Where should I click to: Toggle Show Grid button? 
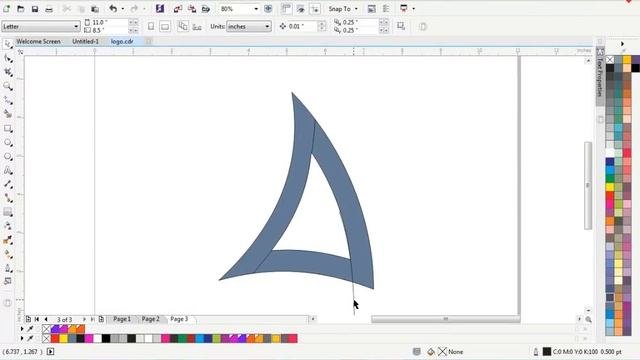click(301, 9)
